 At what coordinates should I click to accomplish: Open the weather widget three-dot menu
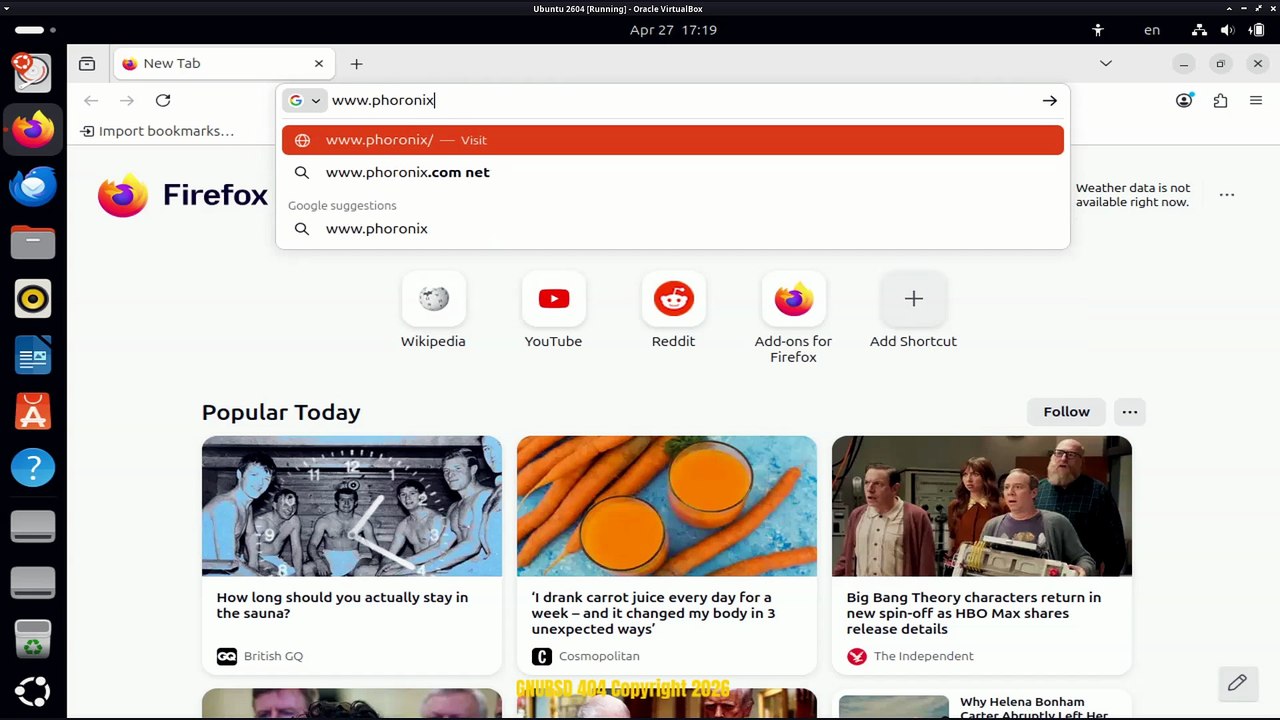(1227, 195)
